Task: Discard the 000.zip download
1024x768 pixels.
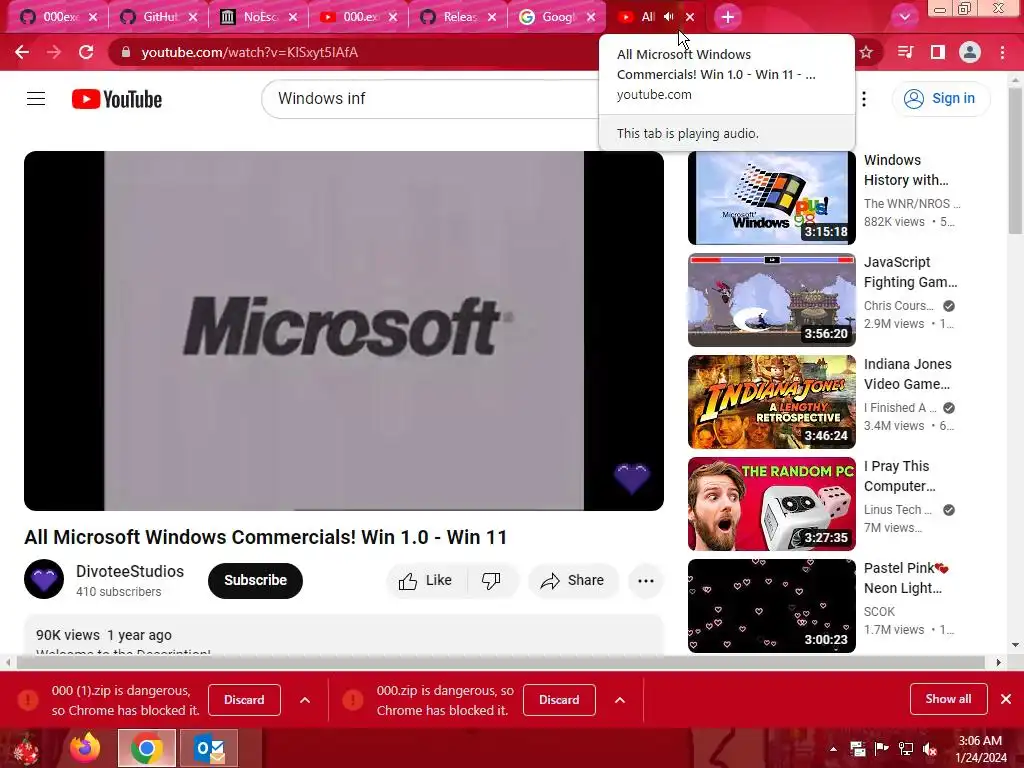Action: point(559,699)
